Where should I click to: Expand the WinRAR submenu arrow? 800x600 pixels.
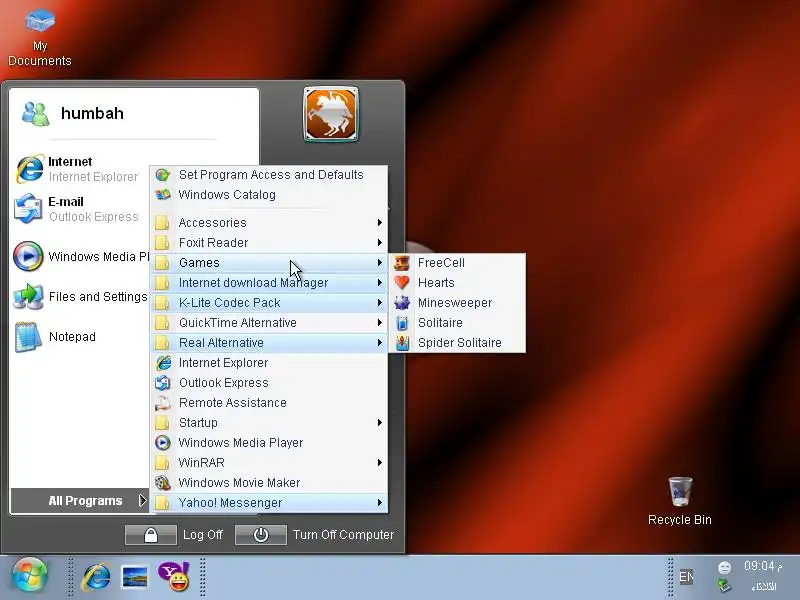pyautogui.click(x=380, y=462)
